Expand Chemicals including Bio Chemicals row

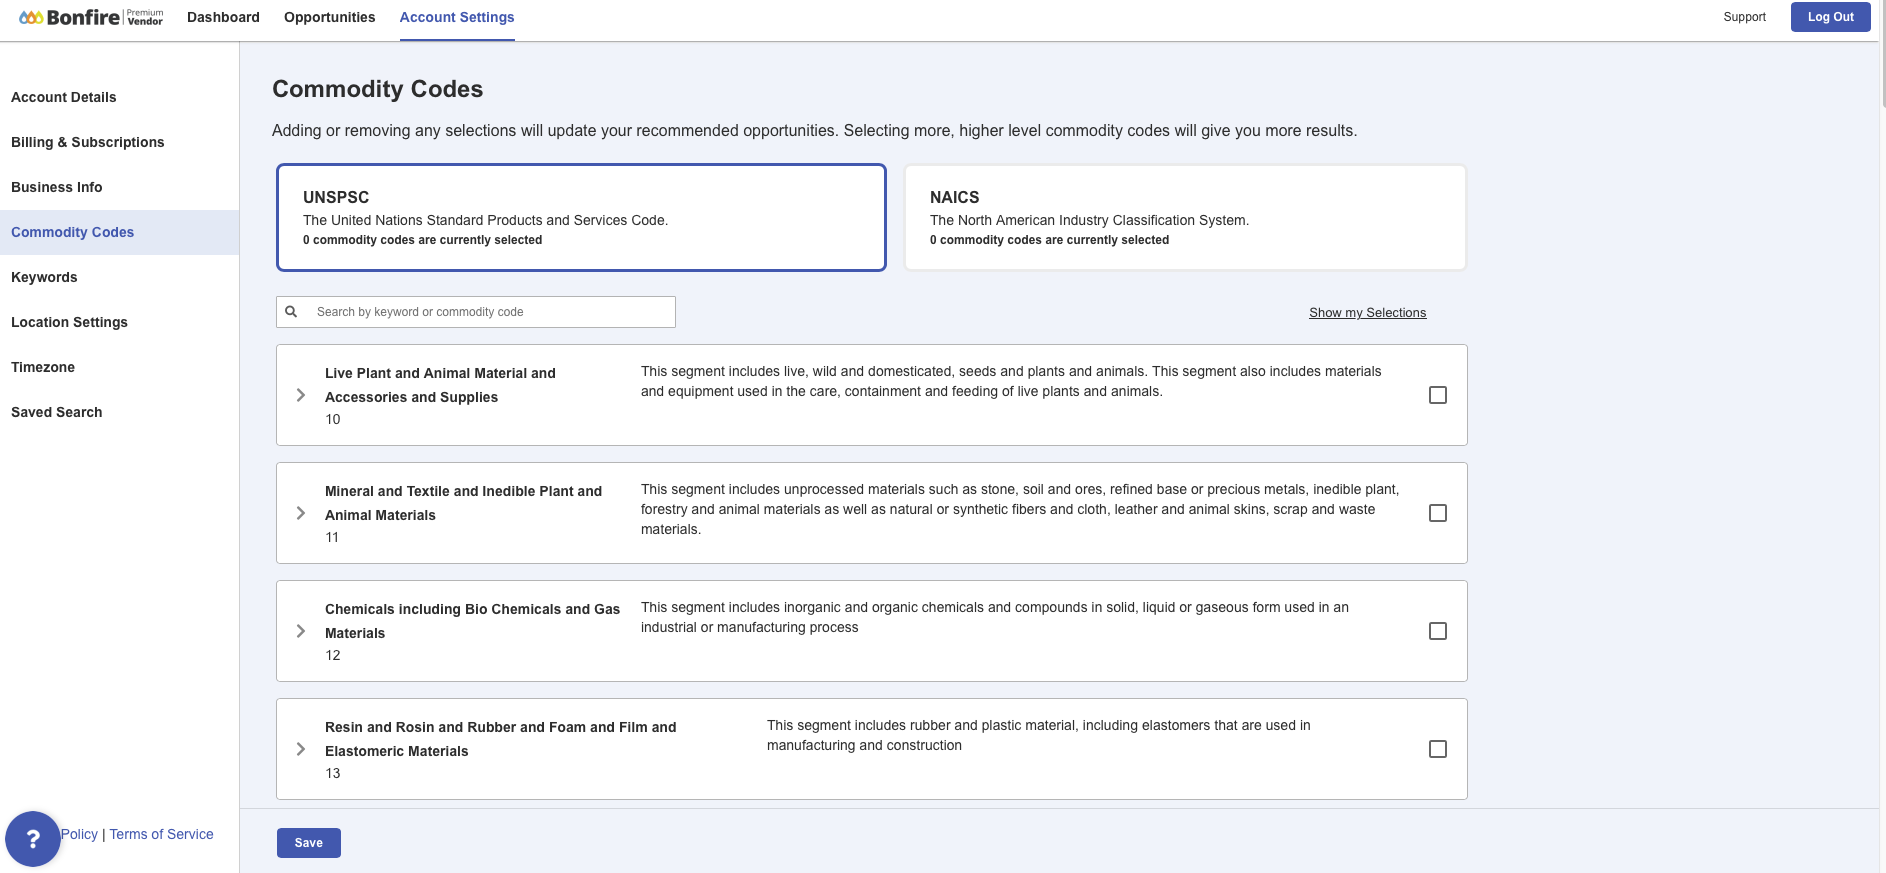[x=301, y=631]
